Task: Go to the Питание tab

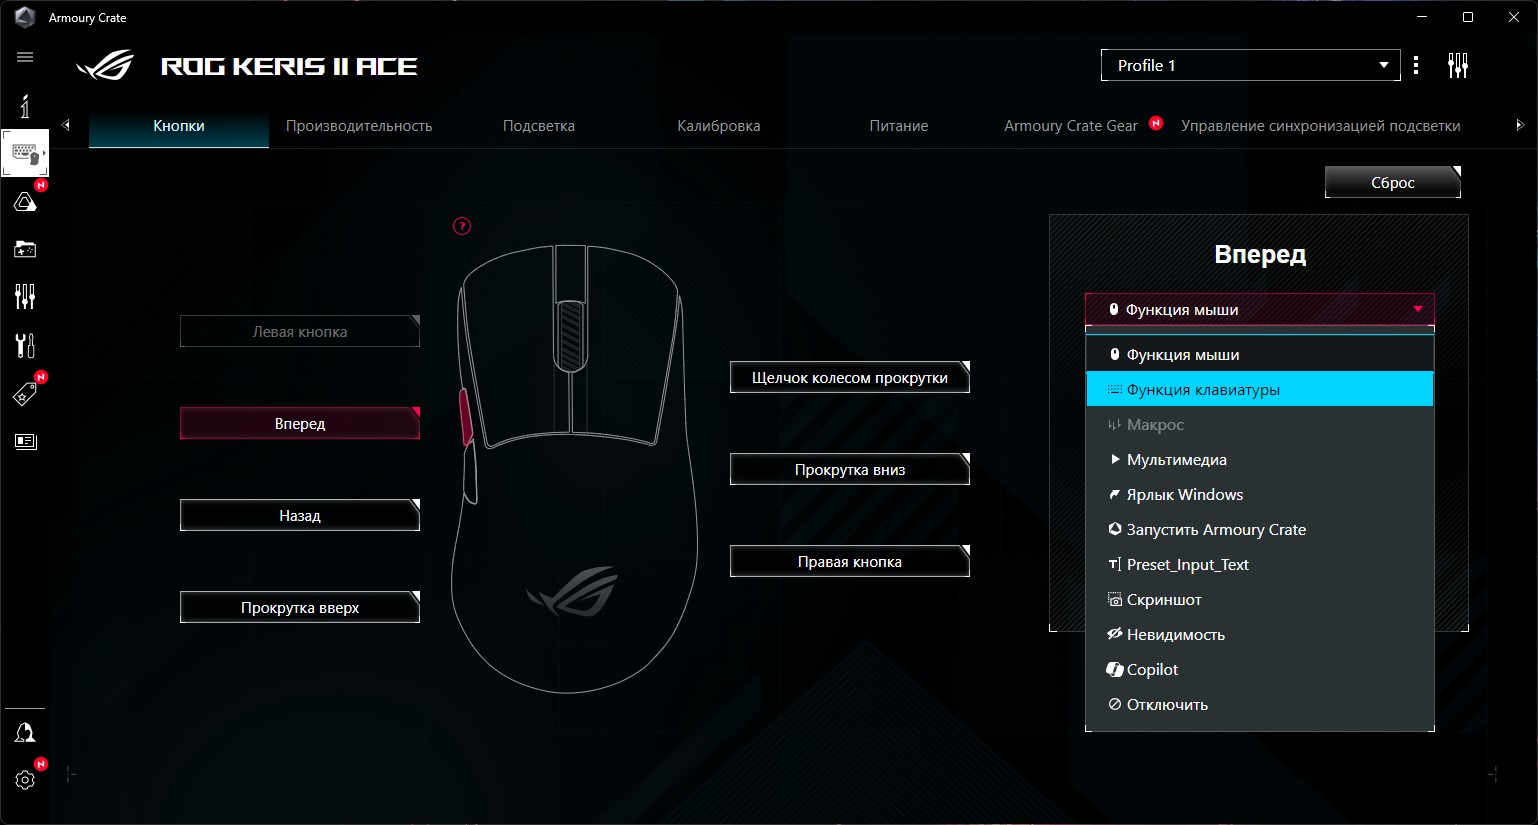Action: 899,126
